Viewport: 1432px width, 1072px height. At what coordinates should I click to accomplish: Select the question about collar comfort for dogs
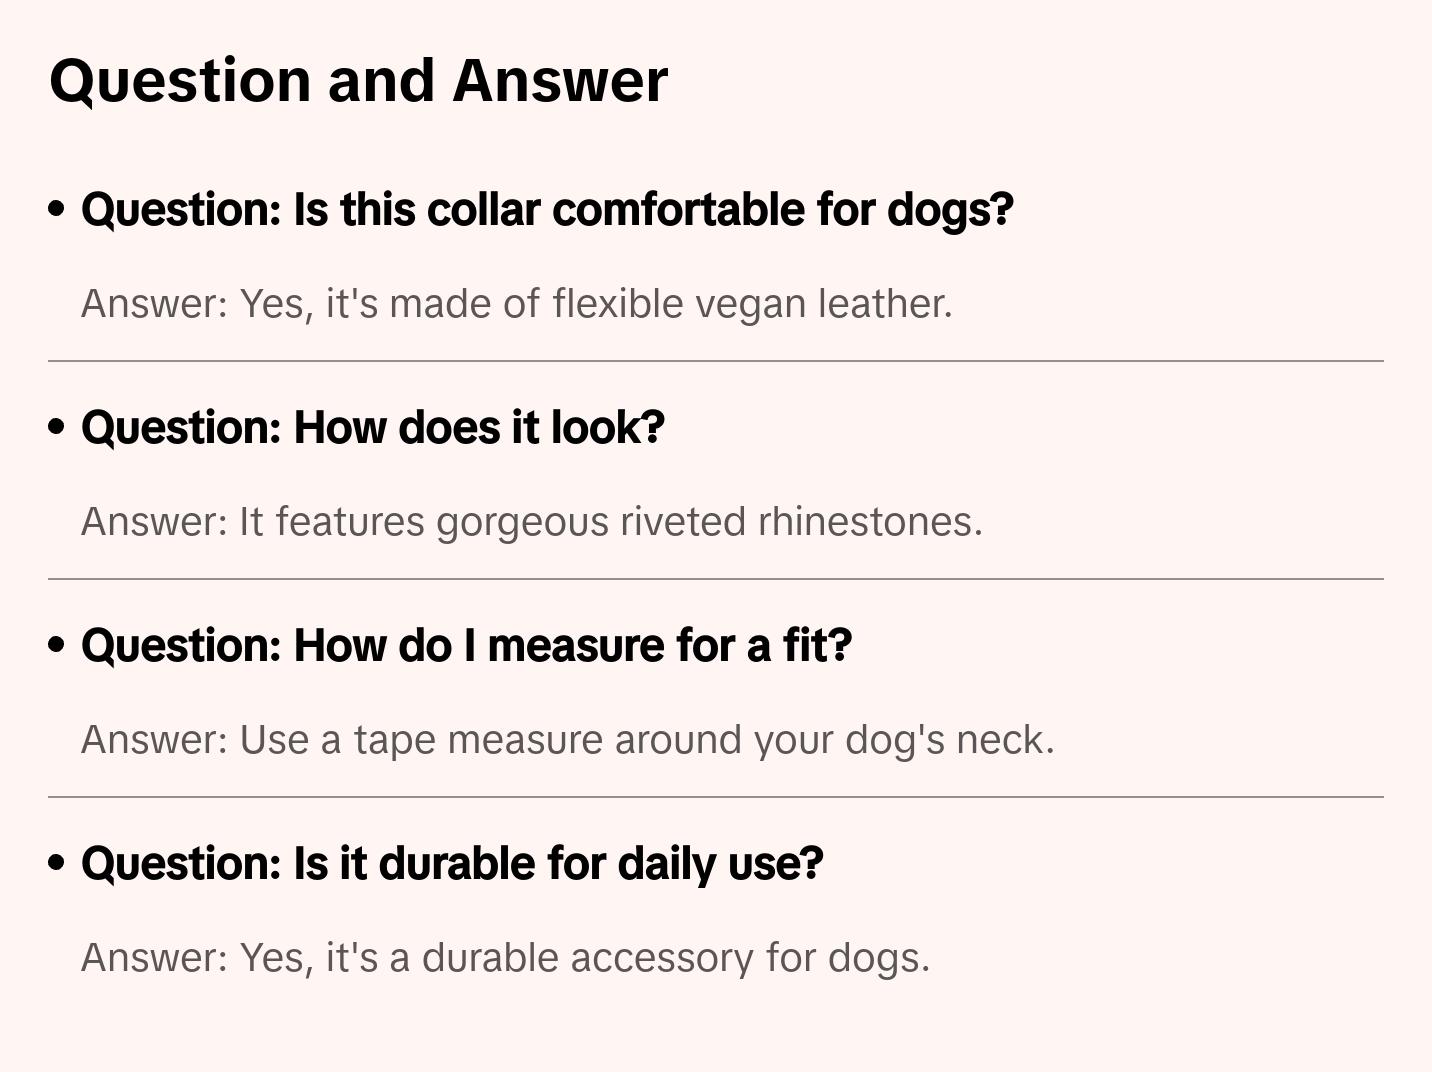[547, 210]
